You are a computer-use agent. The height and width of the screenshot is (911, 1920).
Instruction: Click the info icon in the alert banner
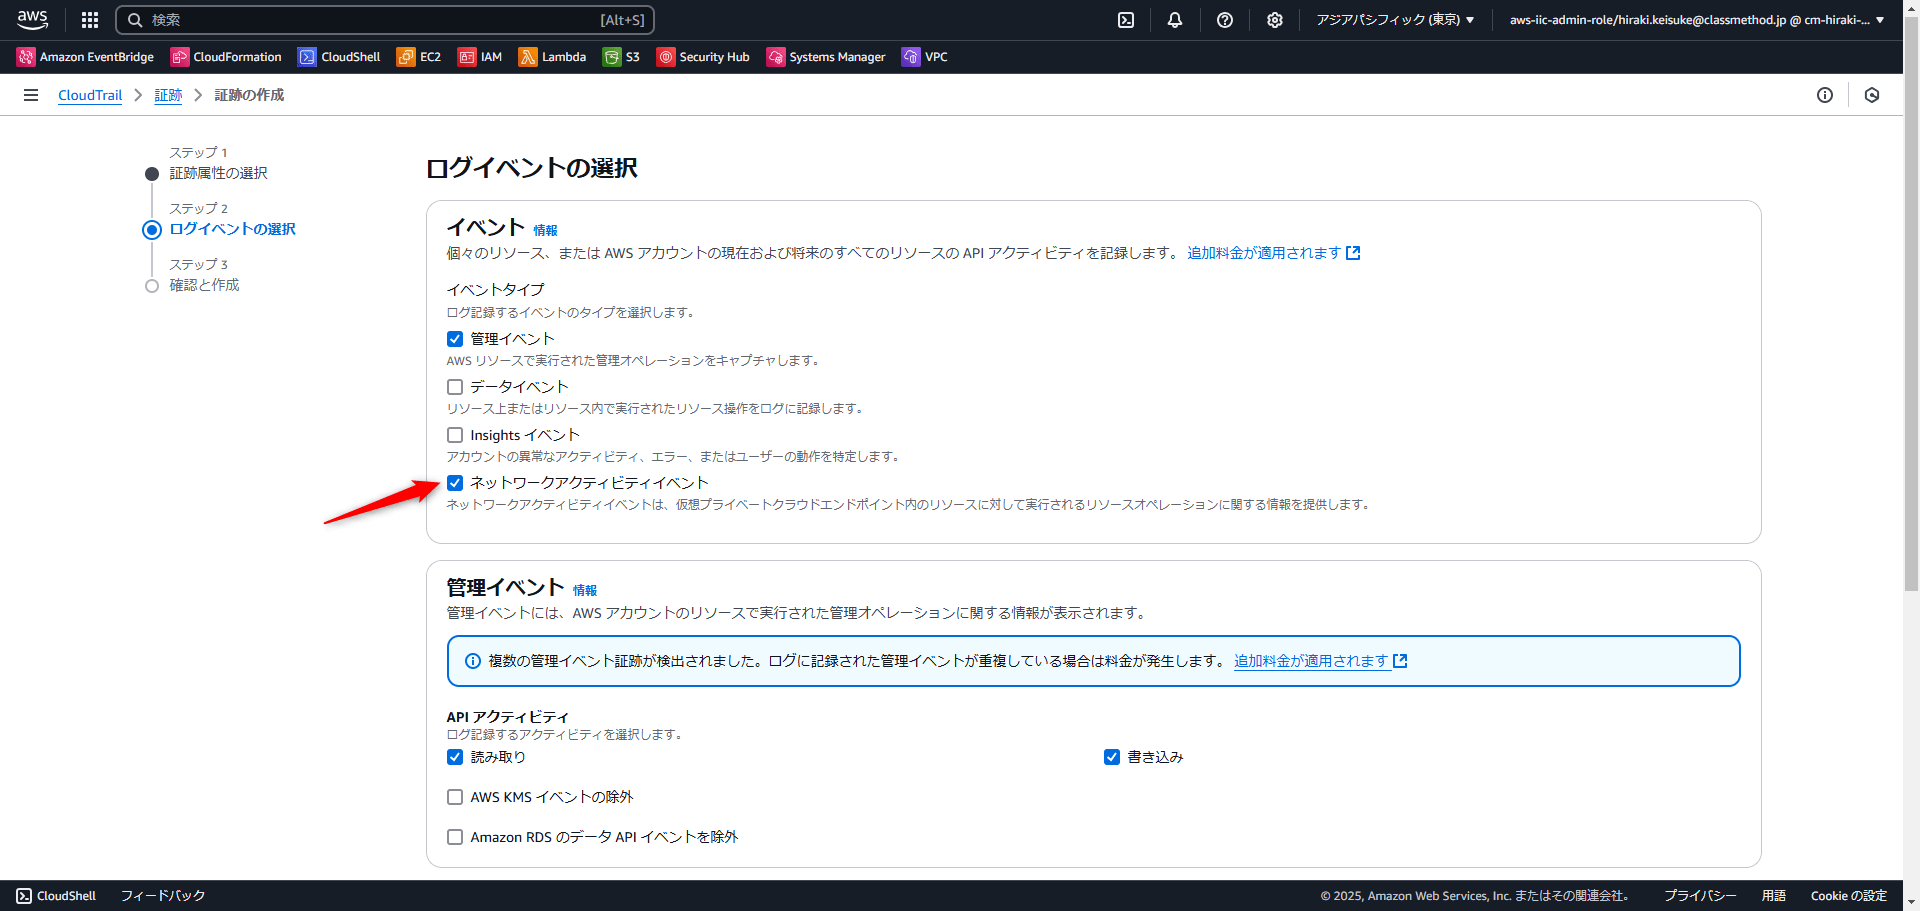473,661
